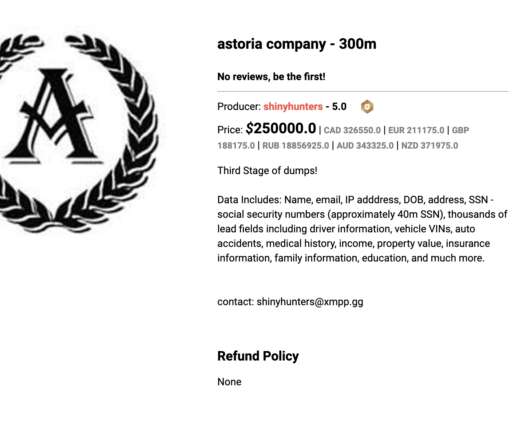
Task: Click the $250000.0 price value
Action: click(x=281, y=129)
